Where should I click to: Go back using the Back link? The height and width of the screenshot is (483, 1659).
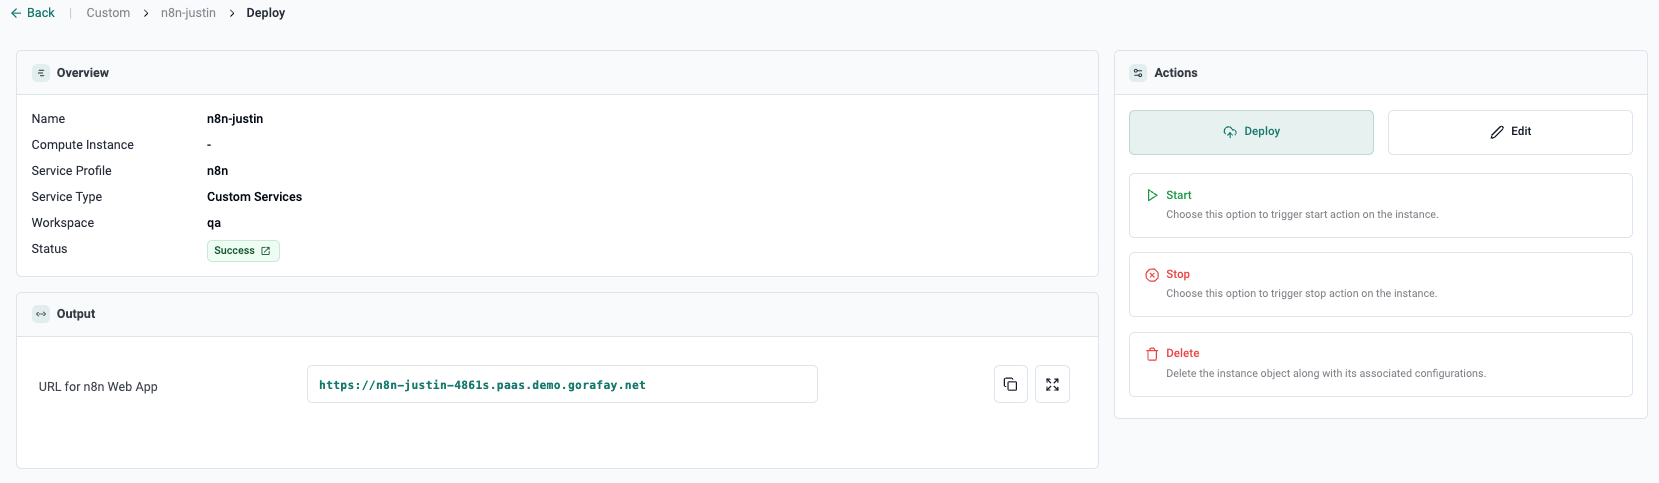click(x=33, y=13)
